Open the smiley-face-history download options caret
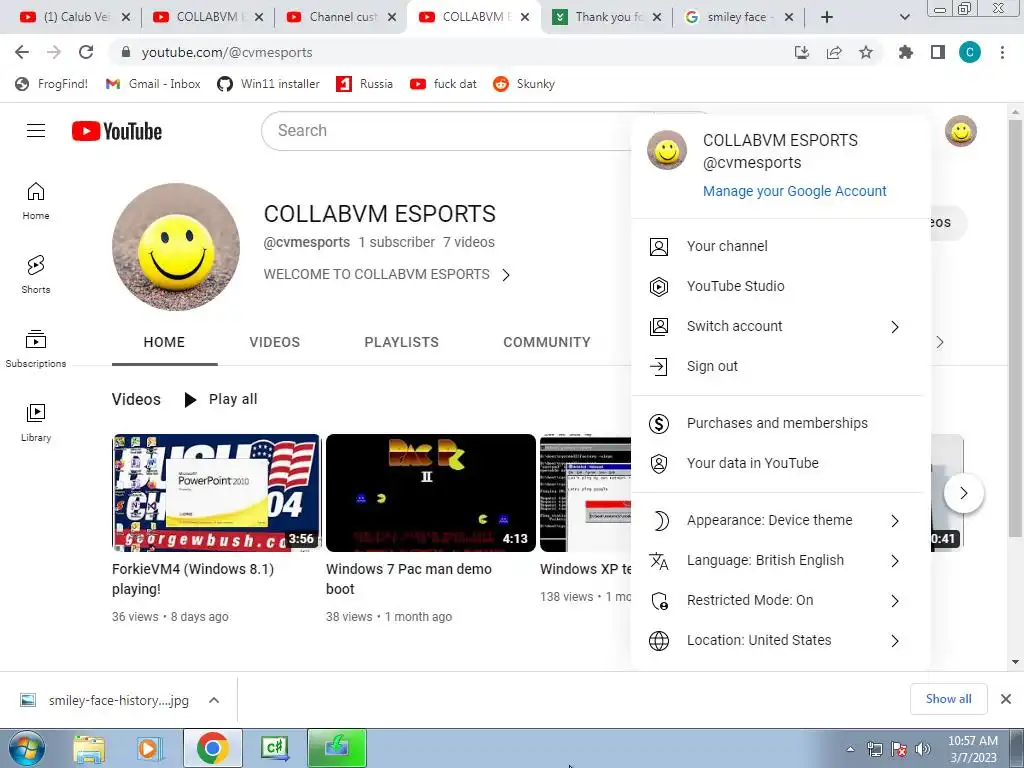Viewport: 1024px width, 768px height. point(214,700)
